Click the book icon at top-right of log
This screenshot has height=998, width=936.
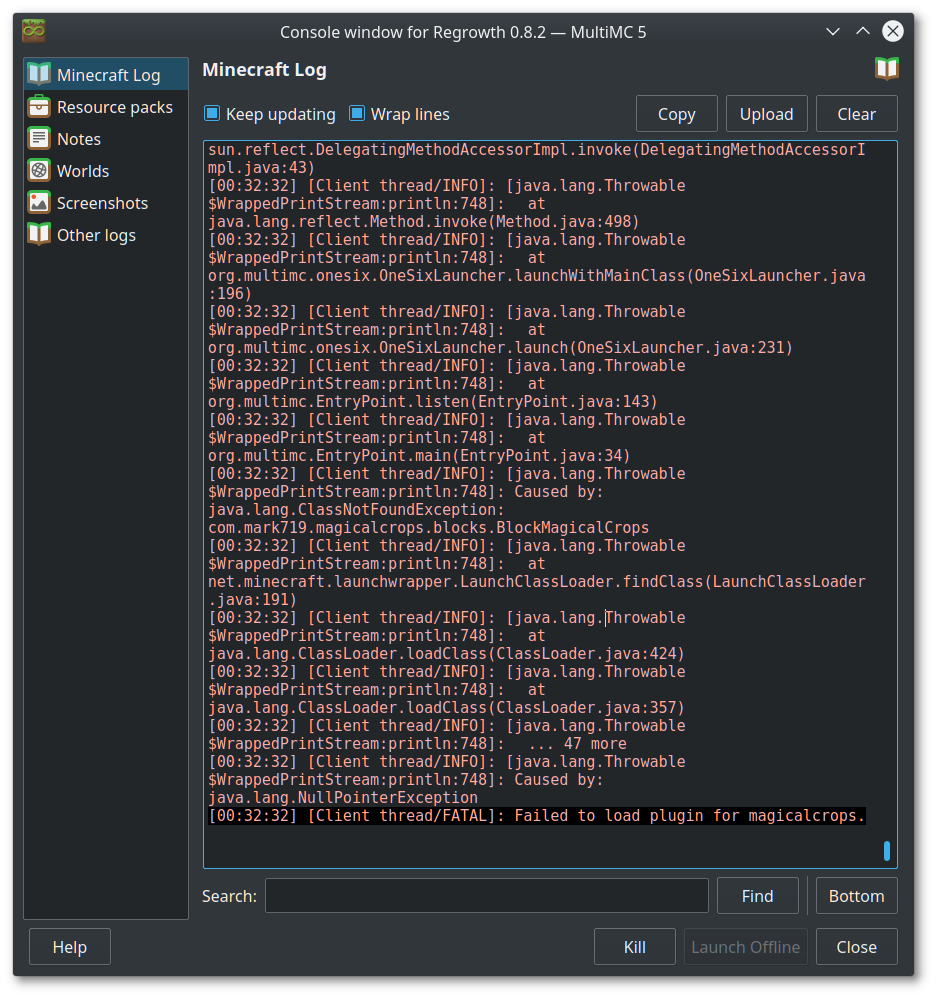click(886, 68)
